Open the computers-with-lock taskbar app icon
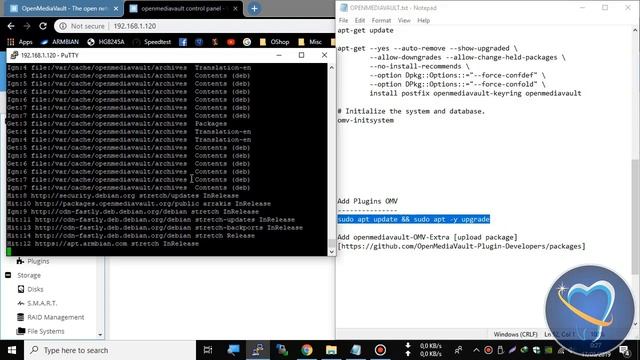This screenshot has height=360, width=640. [x=282, y=350]
